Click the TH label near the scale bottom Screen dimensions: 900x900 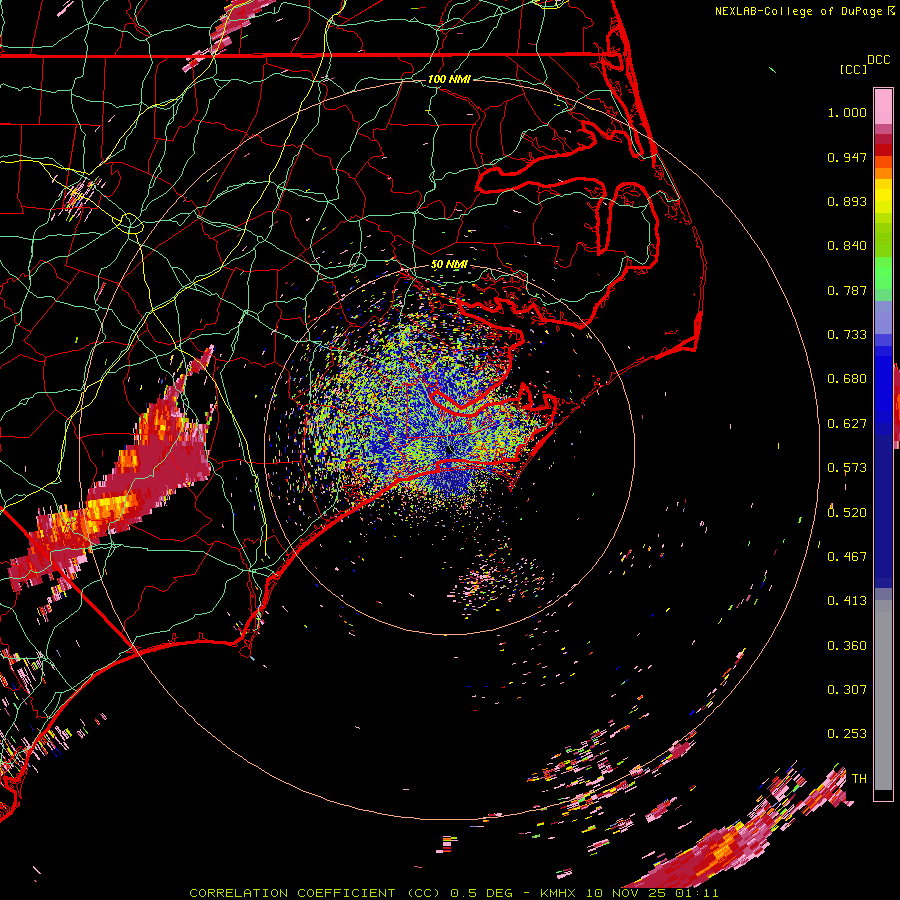859,779
